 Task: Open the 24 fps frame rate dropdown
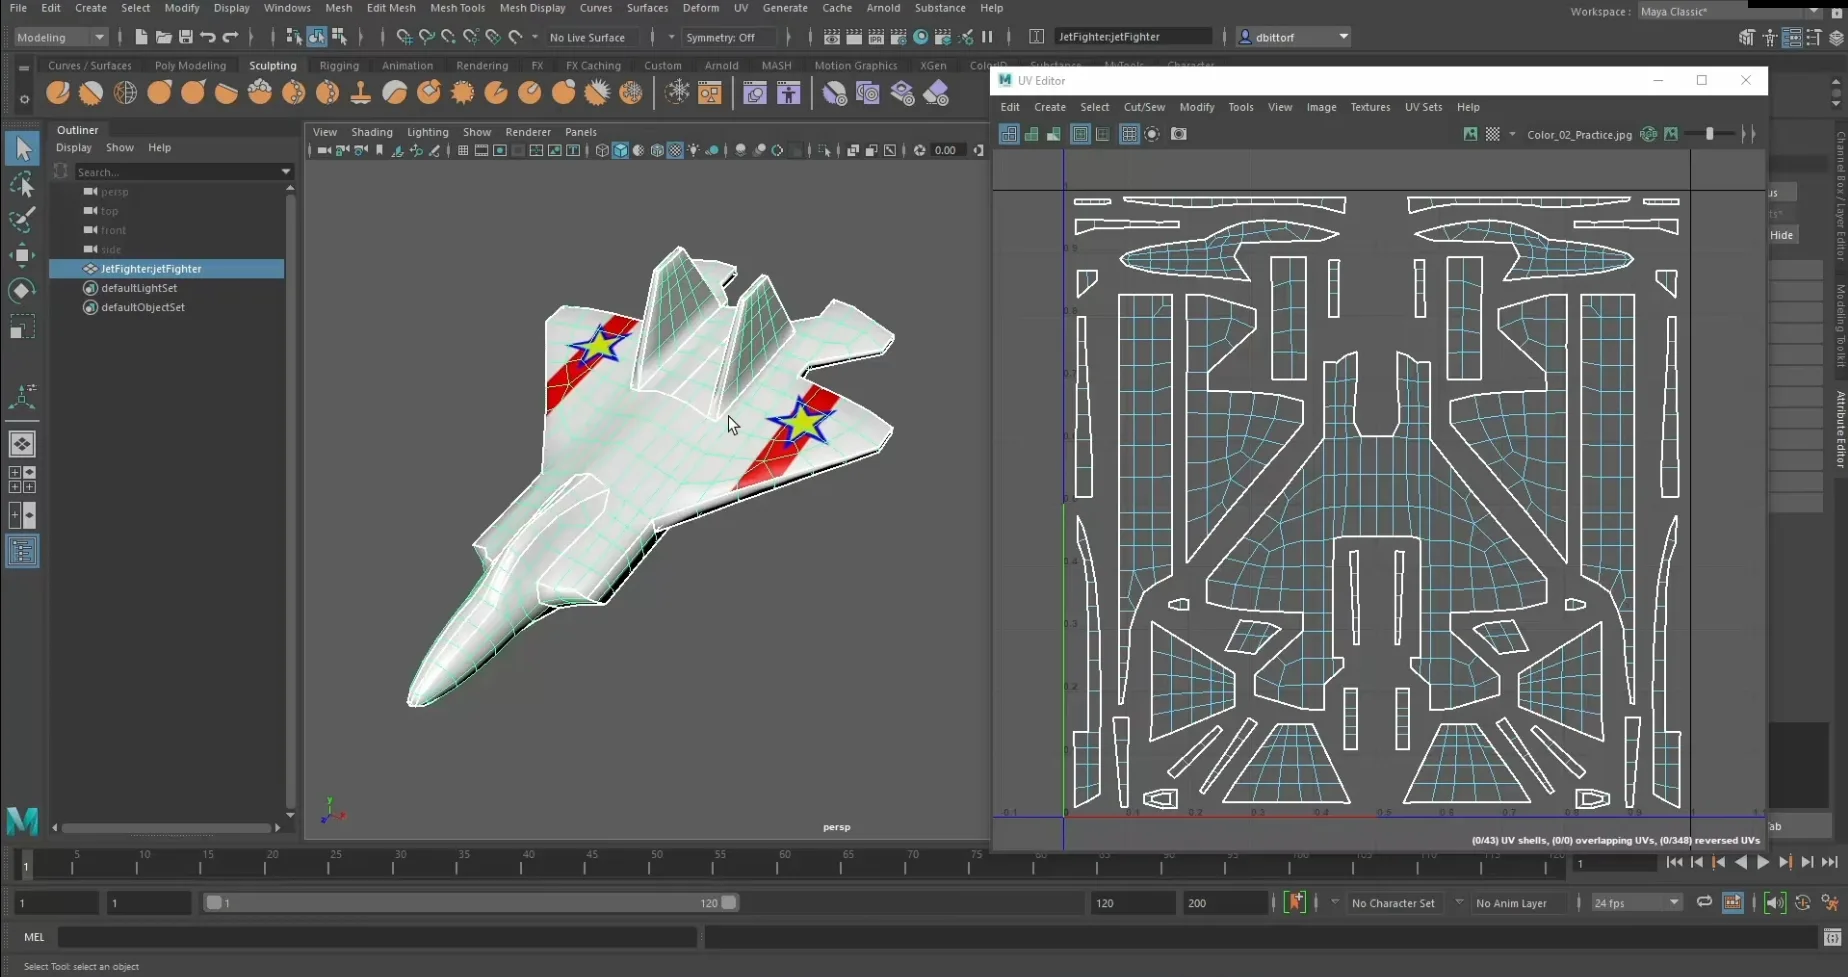coord(1636,903)
